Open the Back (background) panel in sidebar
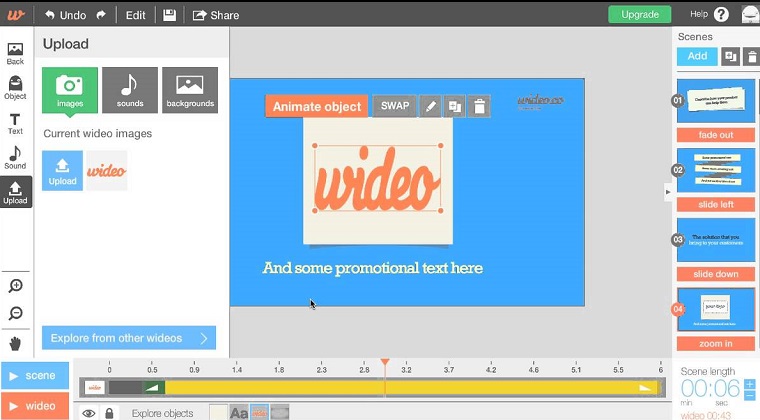760x420 pixels. tap(15, 54)
